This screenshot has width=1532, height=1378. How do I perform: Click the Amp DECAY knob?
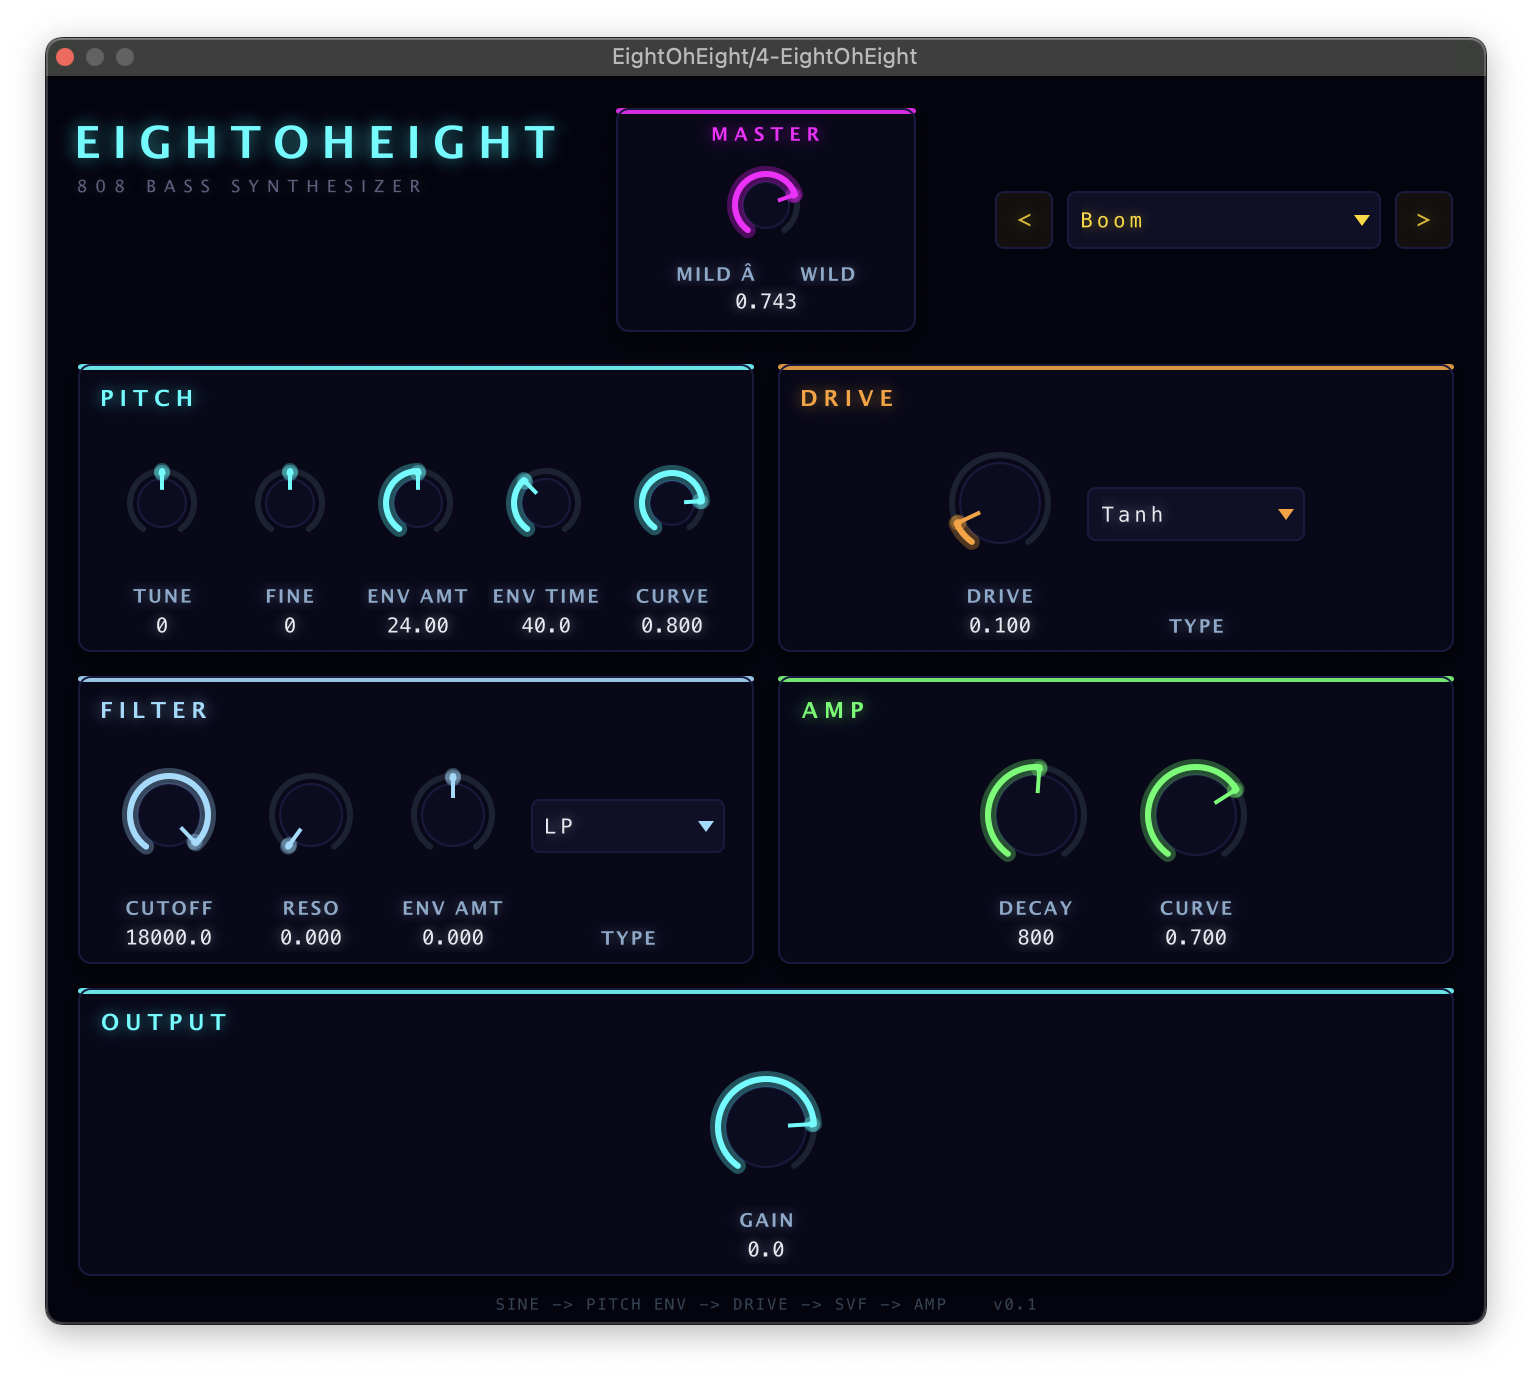tap(1035, 812)
